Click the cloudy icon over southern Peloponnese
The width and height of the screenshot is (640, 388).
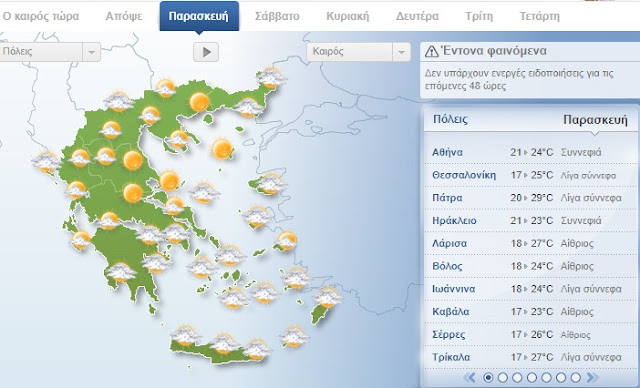click(x=121, y=272)
